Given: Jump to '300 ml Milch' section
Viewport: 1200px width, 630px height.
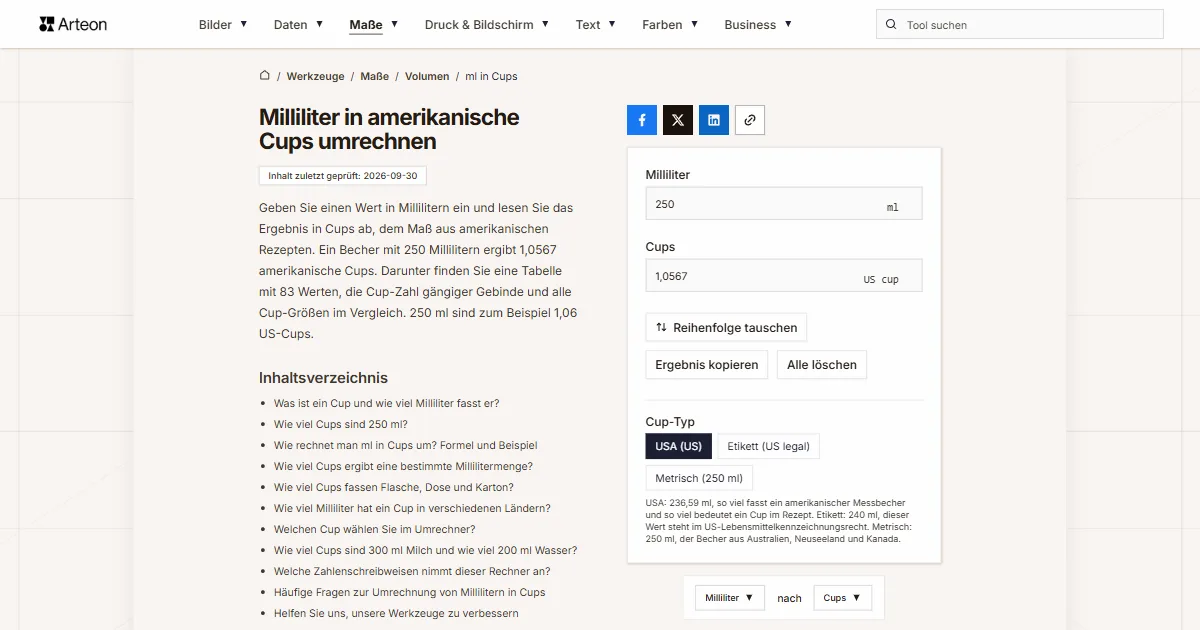Looking at the screenshot, I should pyautogui.click(x=425, y=550).
